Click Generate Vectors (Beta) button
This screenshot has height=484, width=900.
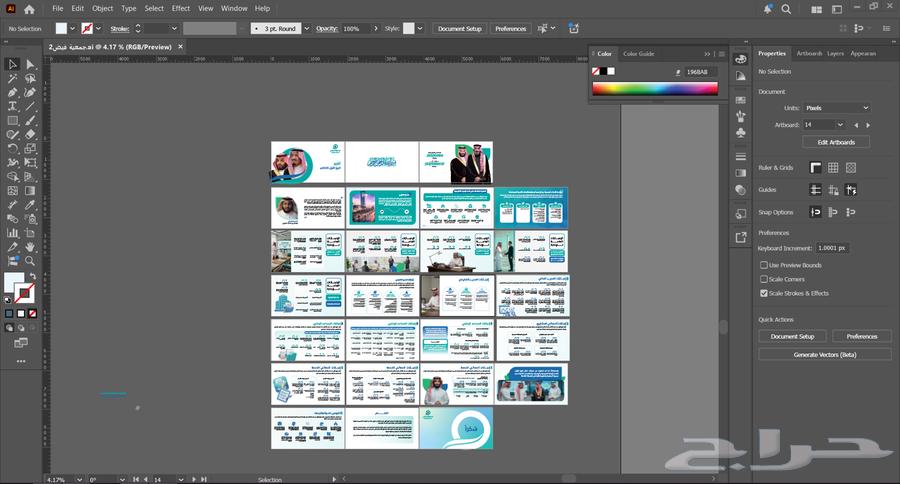pos(825,355)
